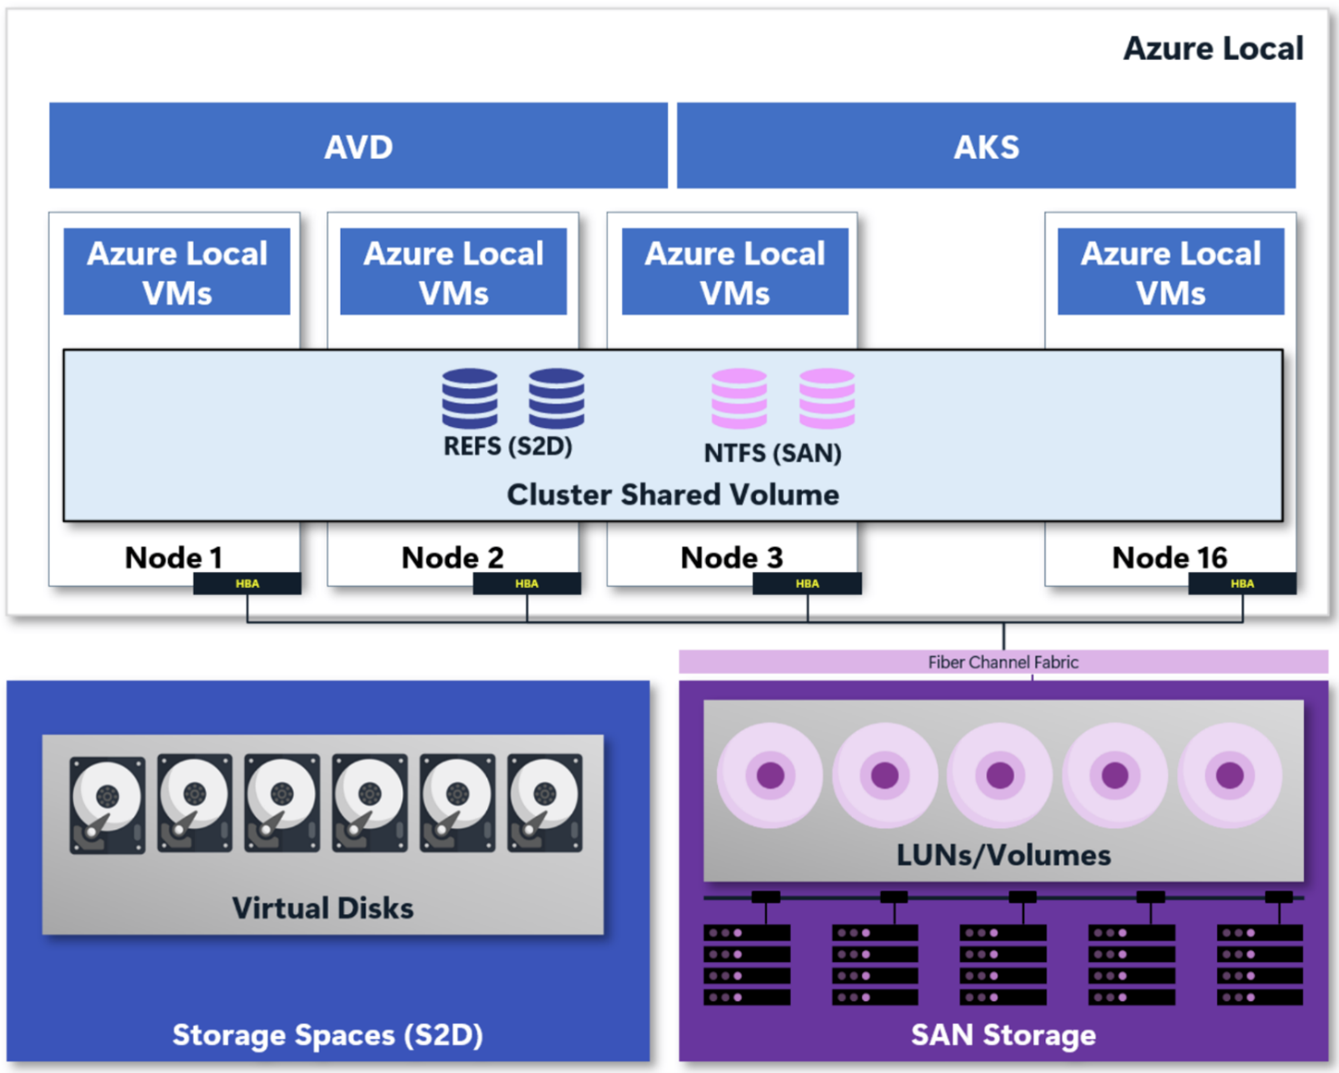Click the first LUN disc on the left

tap(770, 775)
